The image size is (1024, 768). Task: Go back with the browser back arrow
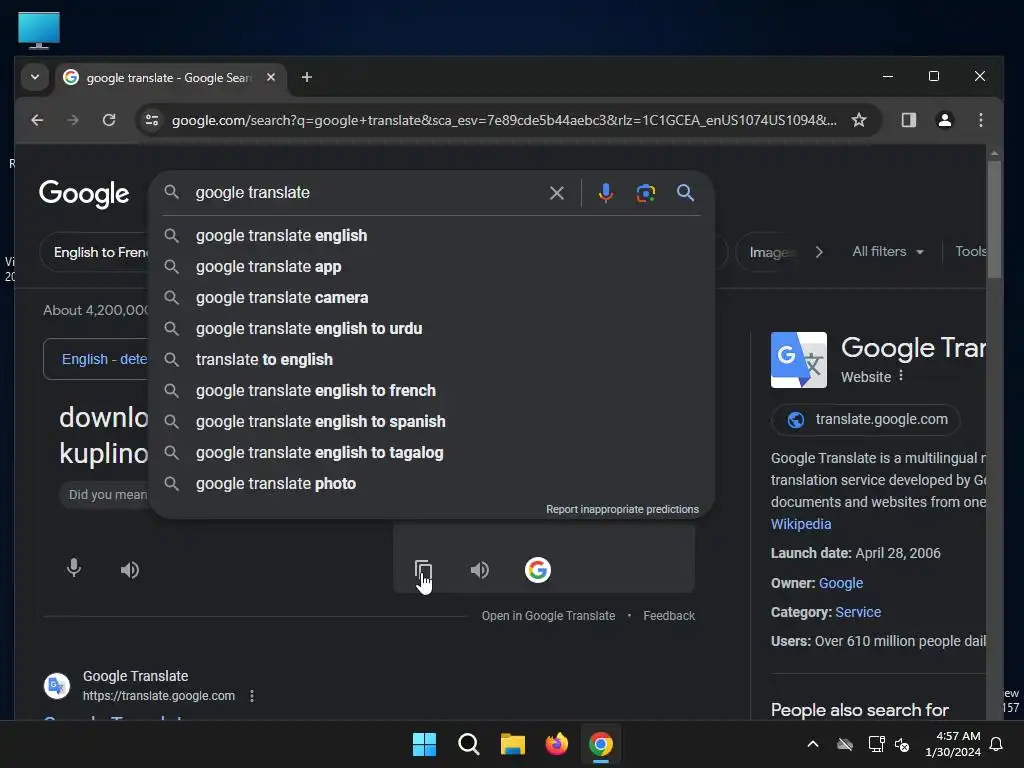(37, 120)
